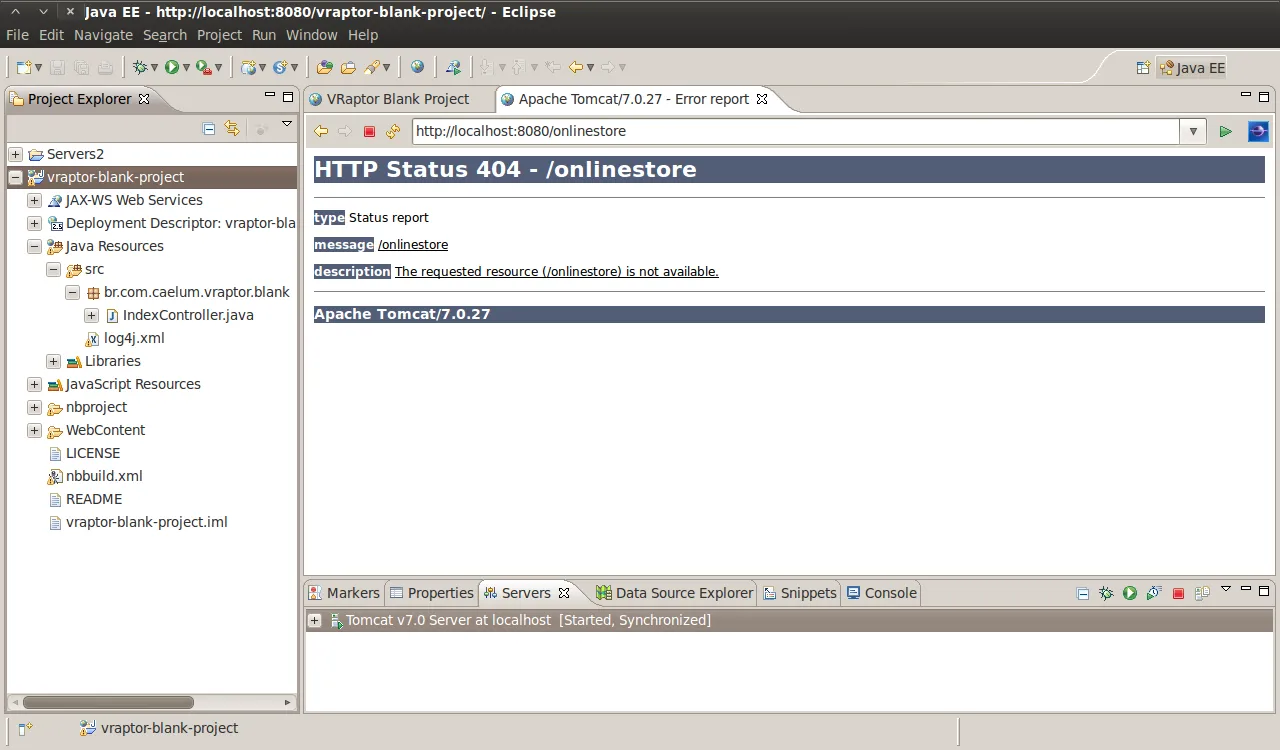
Task: Close the Apache Tomcat Error report tab
Action: [762, 99]
